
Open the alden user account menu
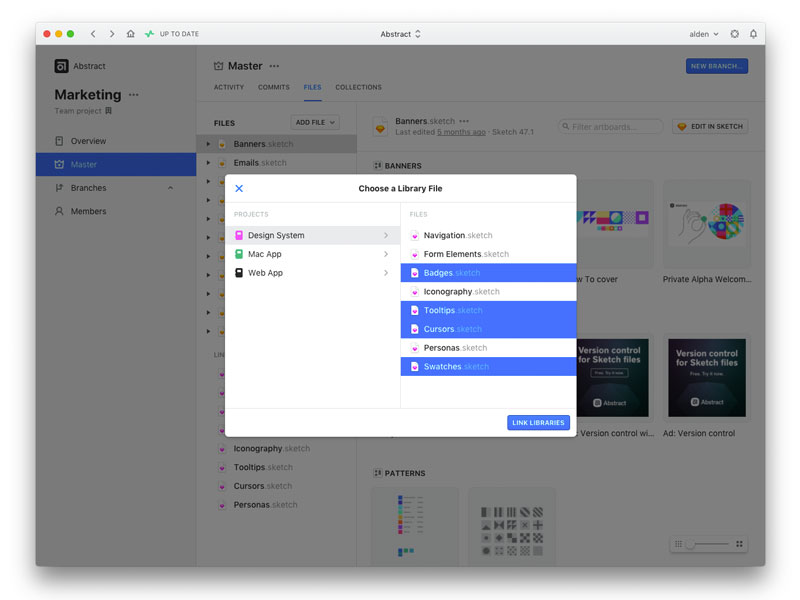[704, 34]
